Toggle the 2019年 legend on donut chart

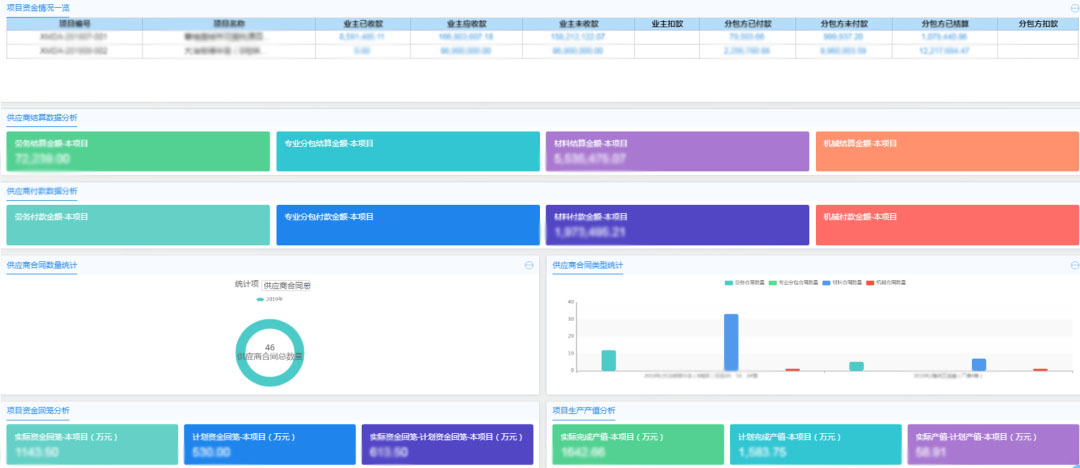pos(270,299)
